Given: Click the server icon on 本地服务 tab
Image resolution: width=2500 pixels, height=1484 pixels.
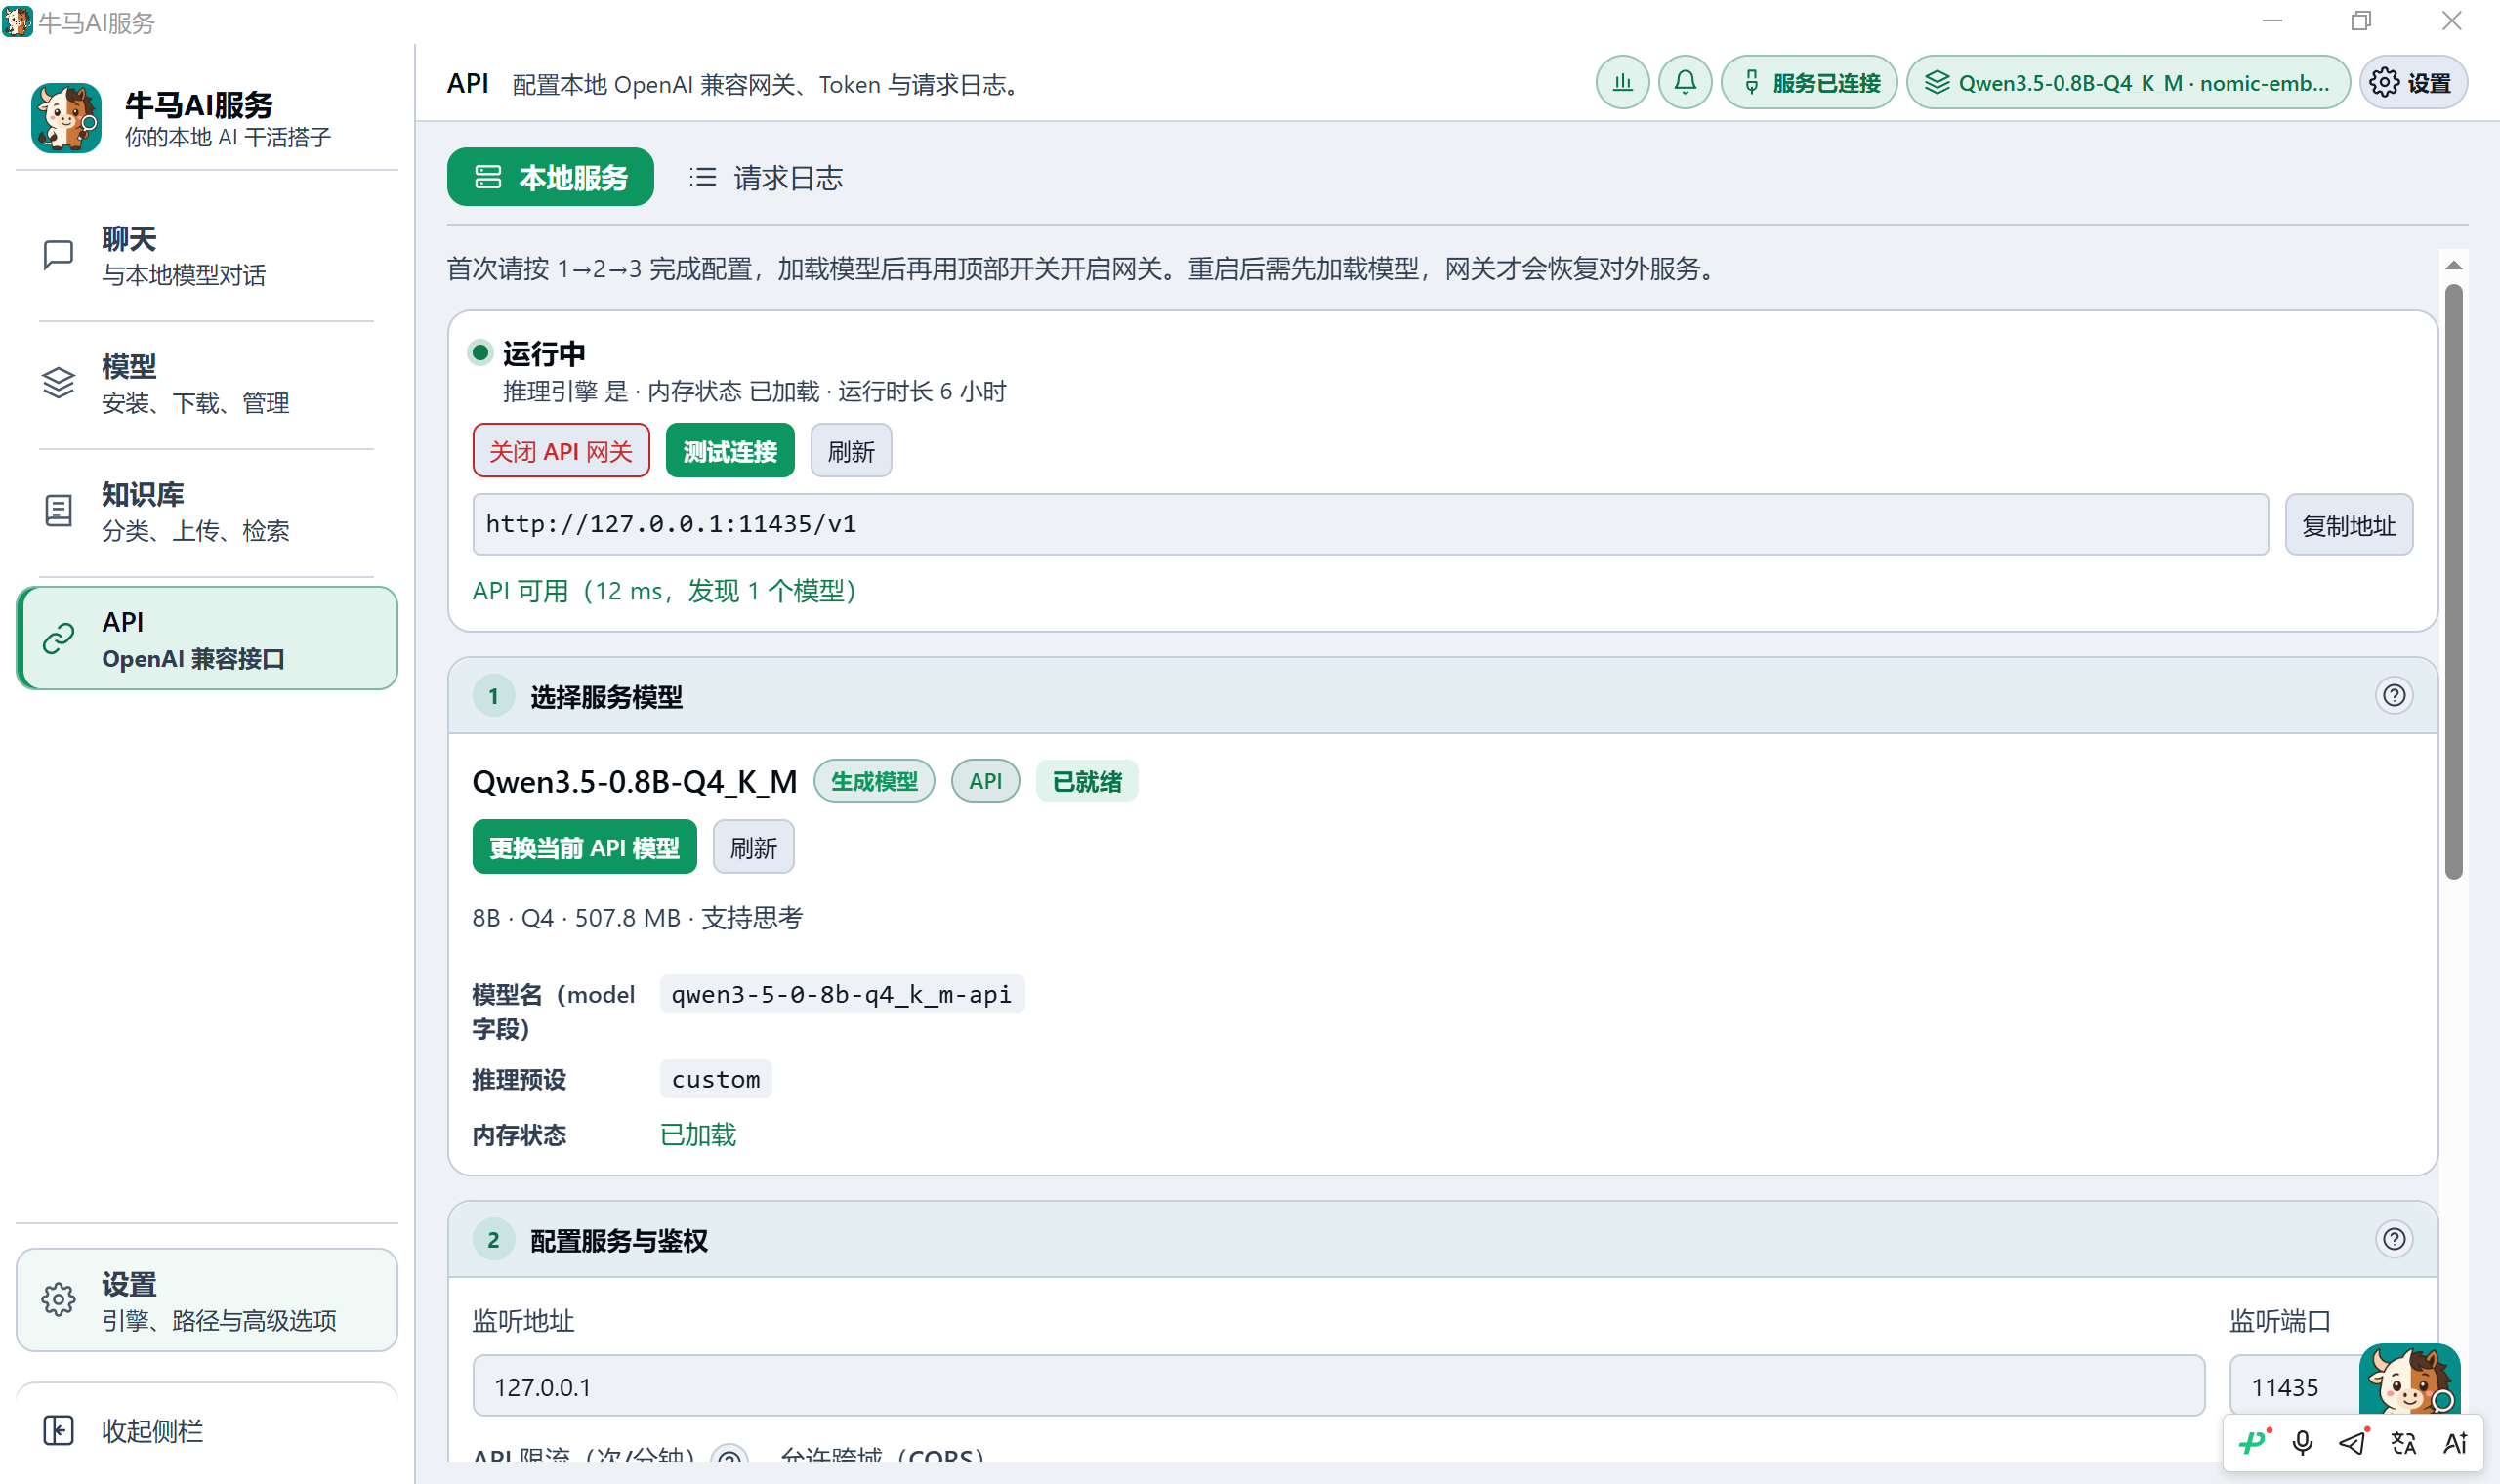Looking at the screenshot, I should pyautogui.click(x=488, y=177).
